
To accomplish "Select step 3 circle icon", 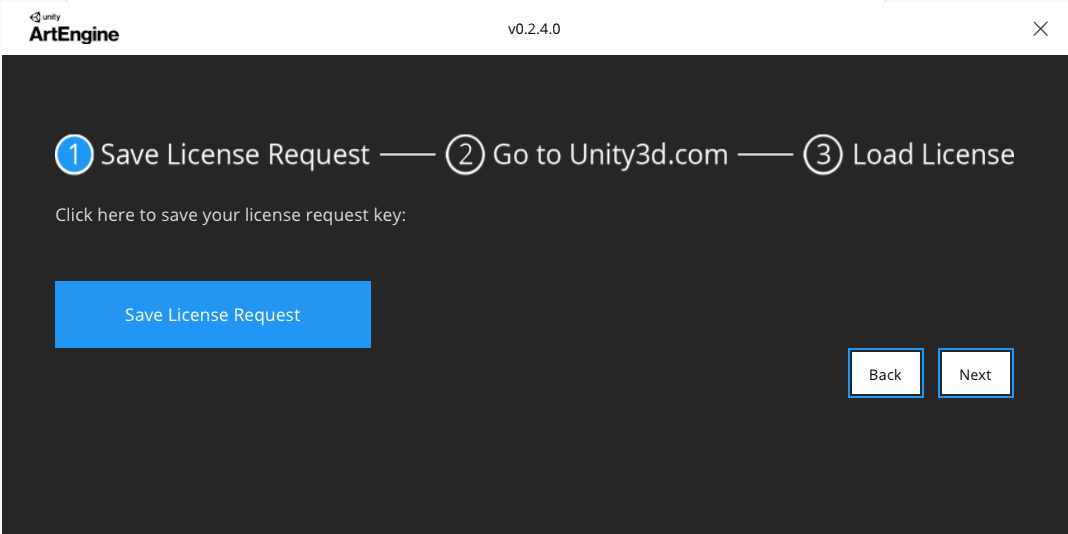I will click(823, 155).
